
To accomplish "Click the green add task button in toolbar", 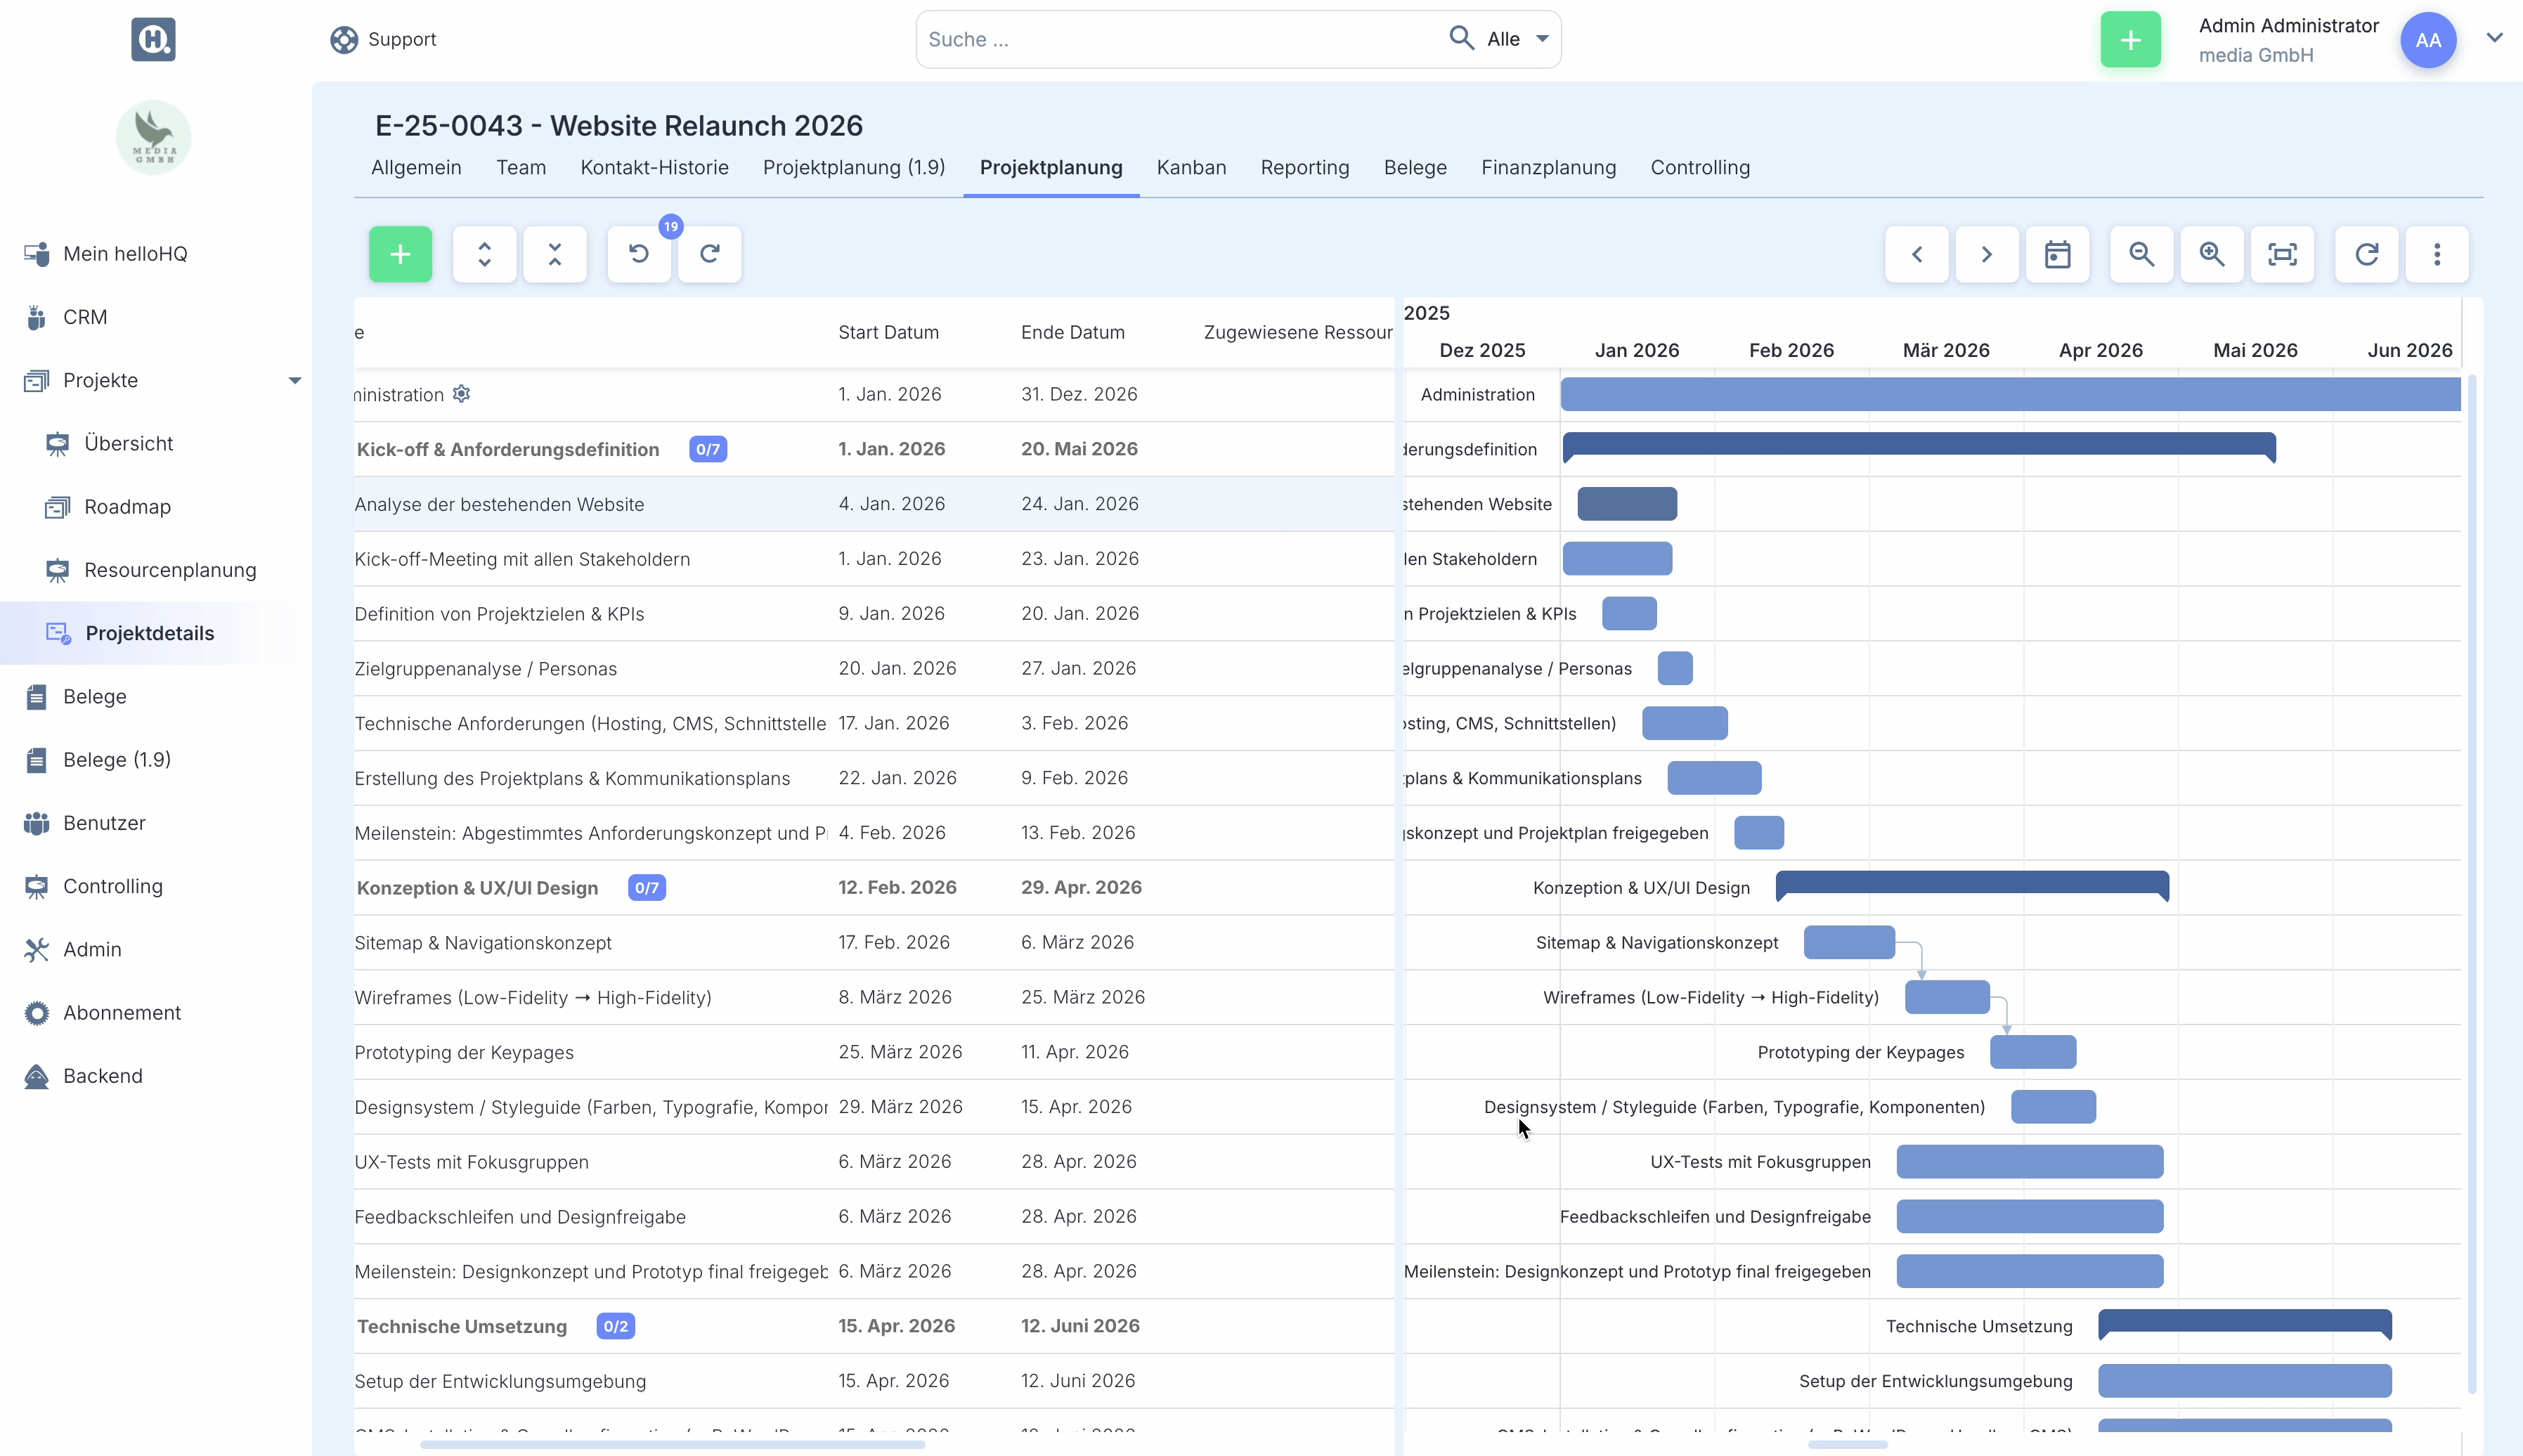I will [400, 254].
